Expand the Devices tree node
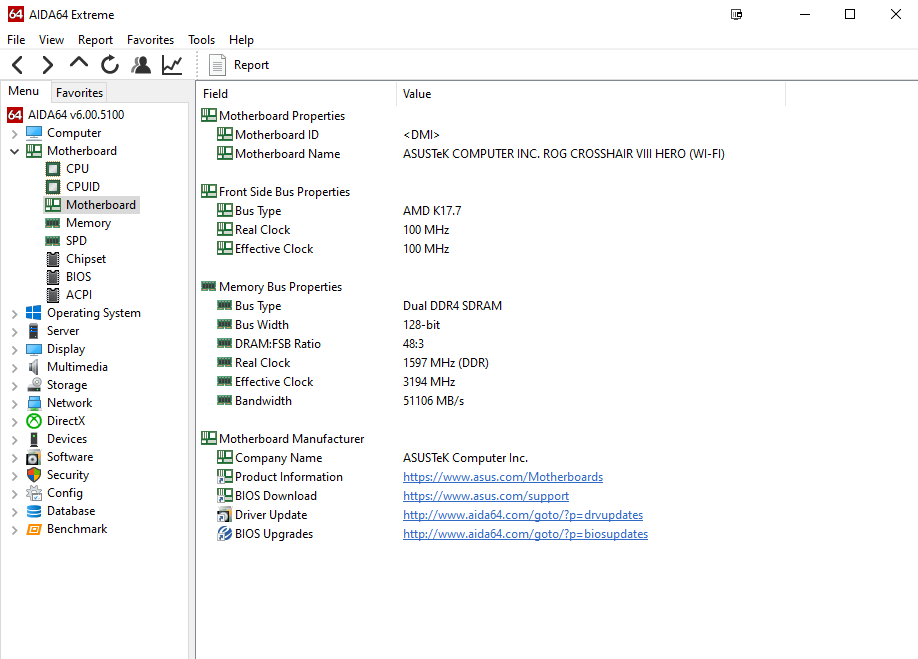The height and width of the screenshot is (659, 918). [15, 440]
